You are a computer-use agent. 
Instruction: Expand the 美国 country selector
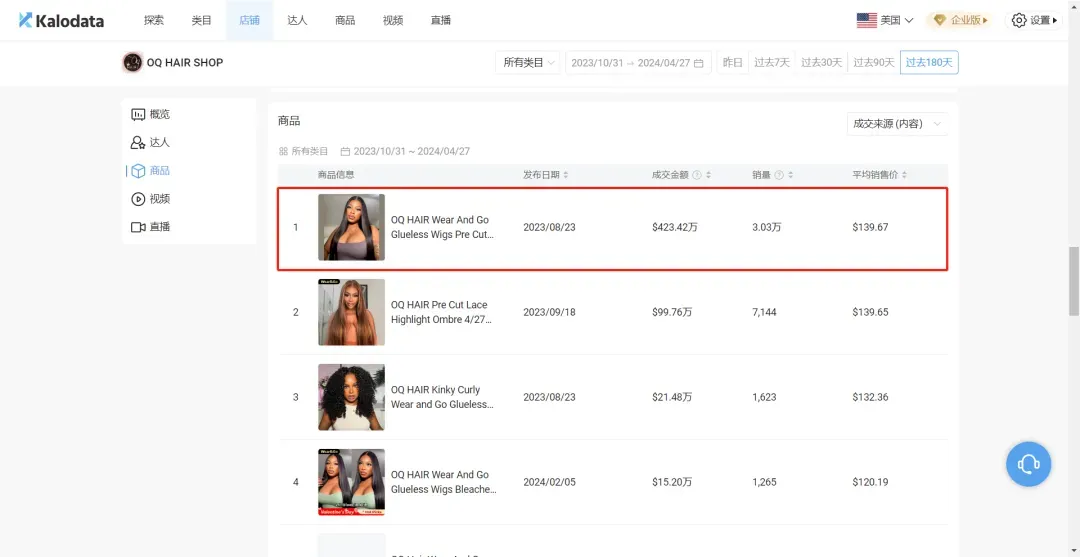coord(885,20)
